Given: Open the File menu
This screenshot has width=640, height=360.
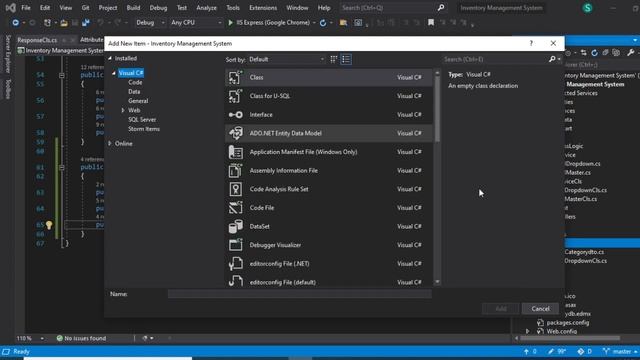Looking at the screenshot, I should pyautogui.click(x=26, y=8).
